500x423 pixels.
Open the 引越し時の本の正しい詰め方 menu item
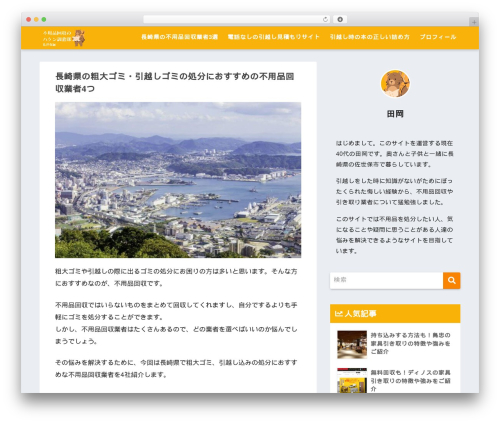(370, 37)
